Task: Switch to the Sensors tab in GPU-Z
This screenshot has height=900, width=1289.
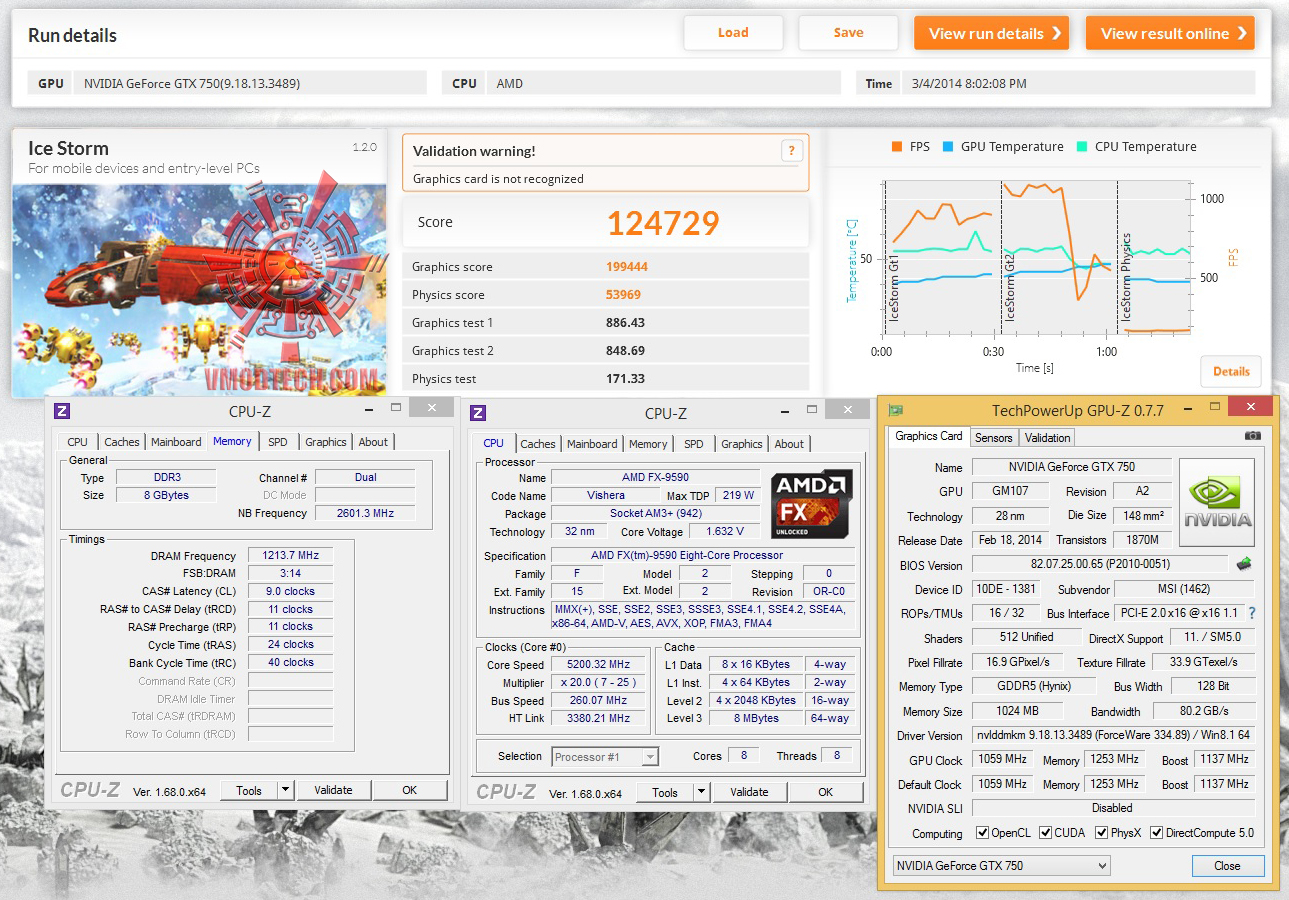Action: tap(993, 437)
